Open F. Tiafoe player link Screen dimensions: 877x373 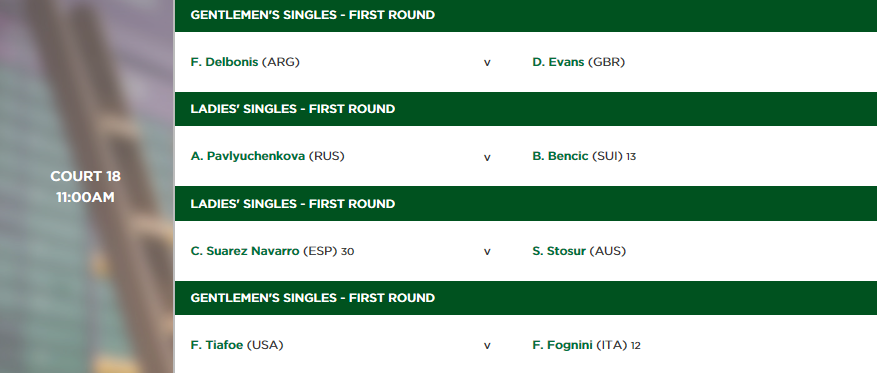[217, 345]
